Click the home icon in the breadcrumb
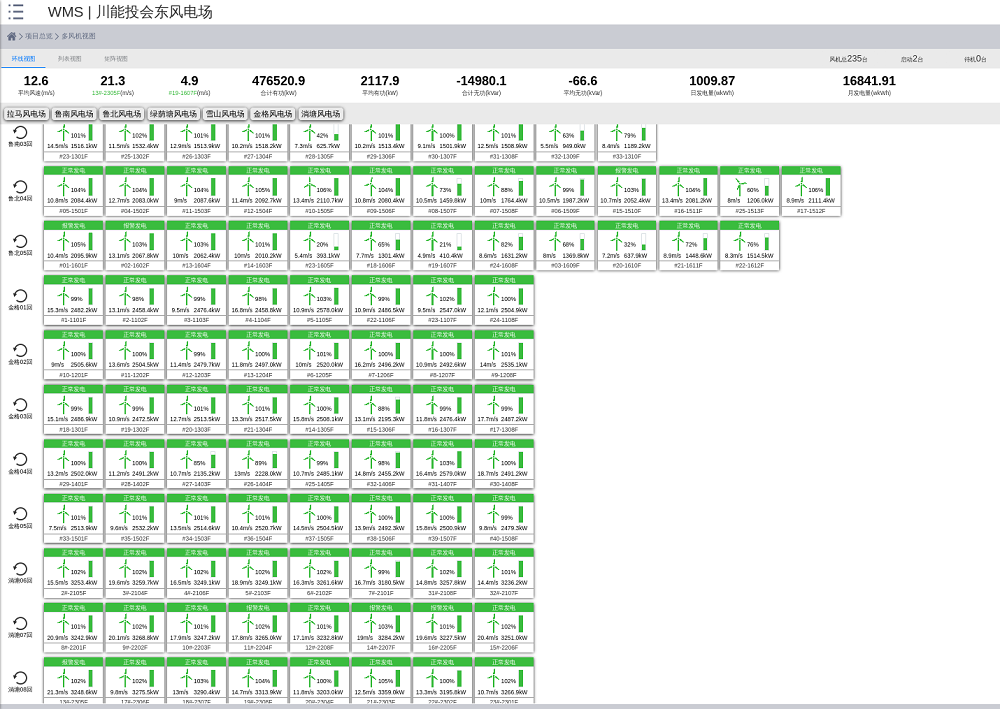This screenshot has width=1000, height=709. [11, 36]
